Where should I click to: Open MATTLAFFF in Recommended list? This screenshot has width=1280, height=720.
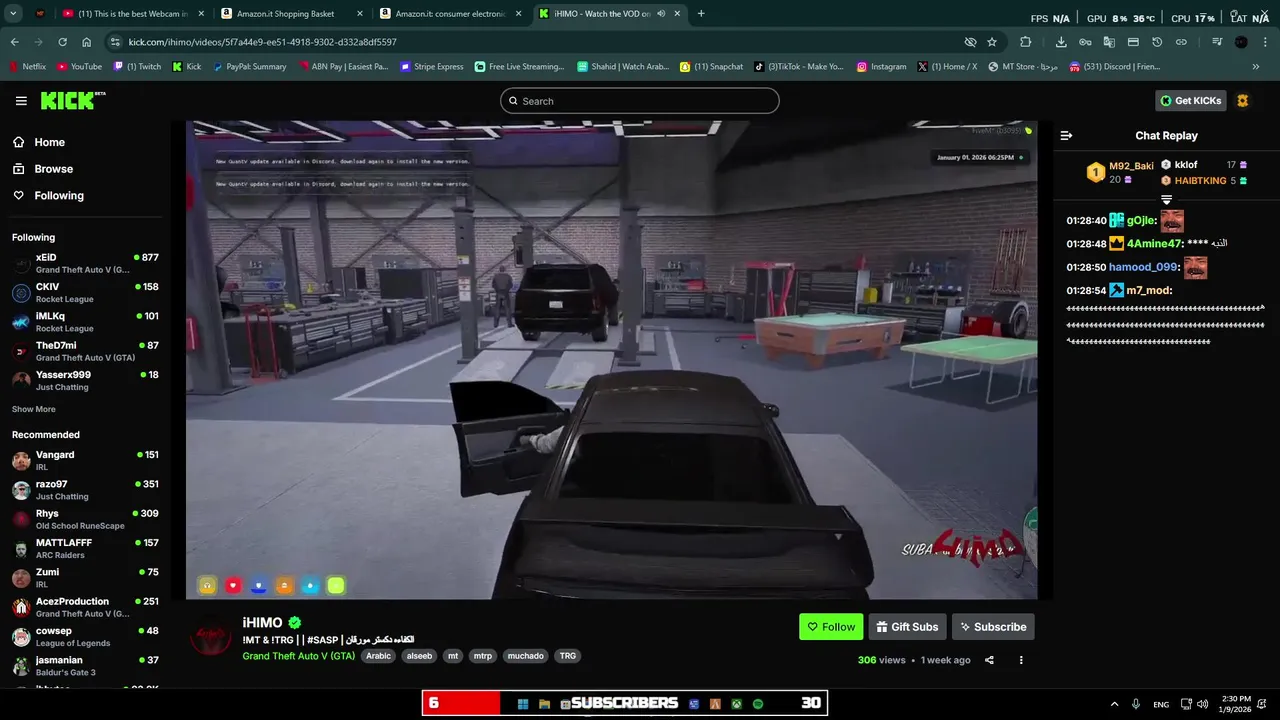(86, 549)
